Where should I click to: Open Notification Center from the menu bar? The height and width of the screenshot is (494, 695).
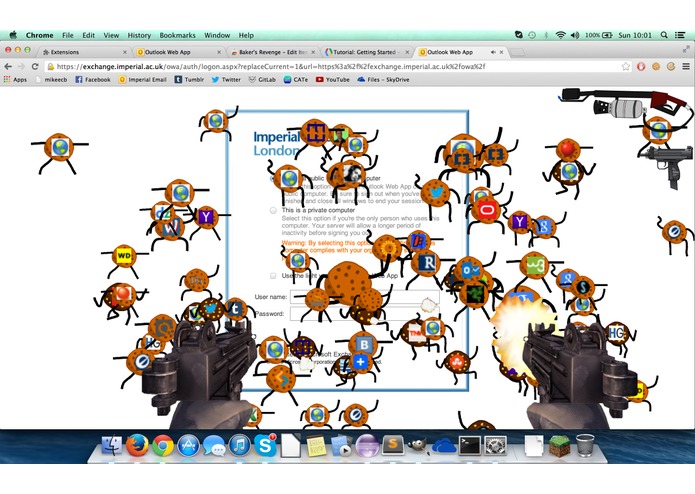680,35
